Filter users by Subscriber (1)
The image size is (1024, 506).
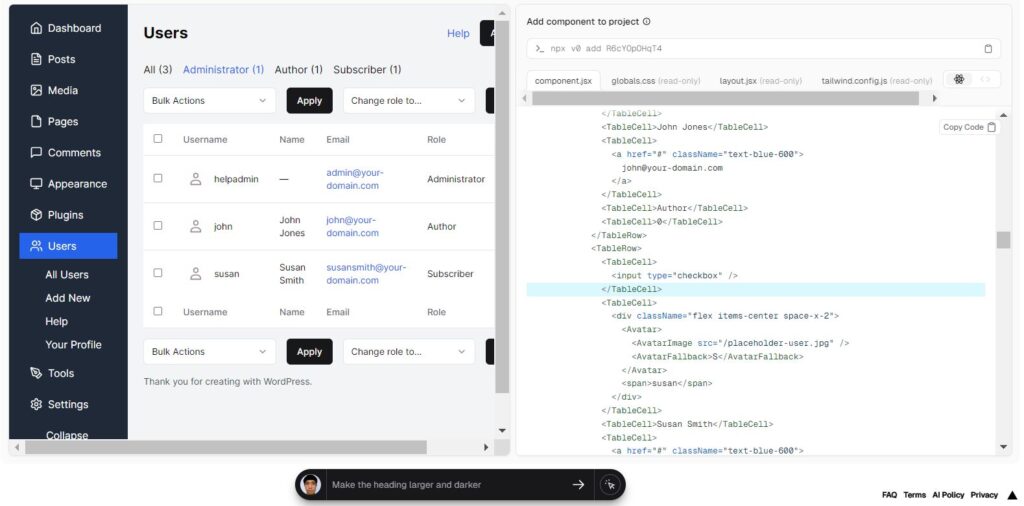(367, 70)
